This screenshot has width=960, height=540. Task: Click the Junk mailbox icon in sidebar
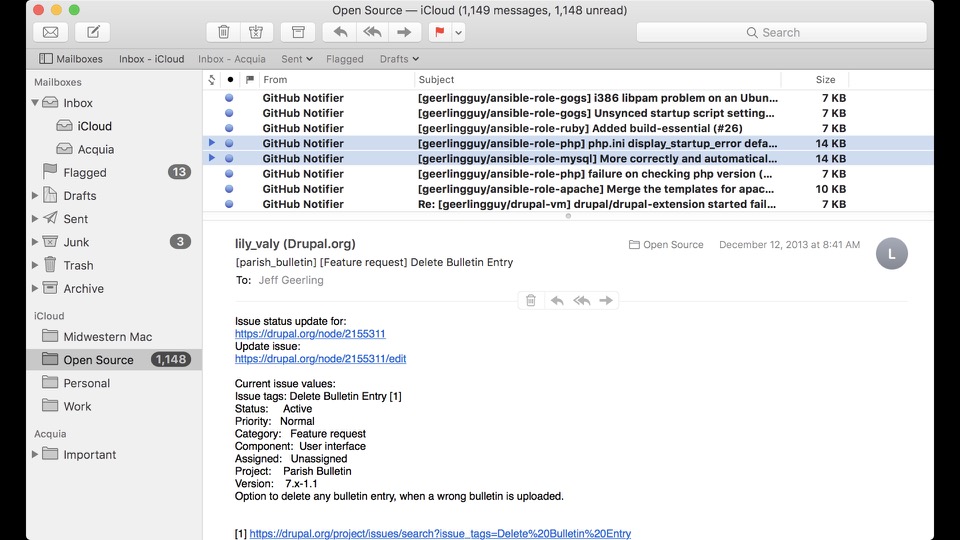coord(50,241)
